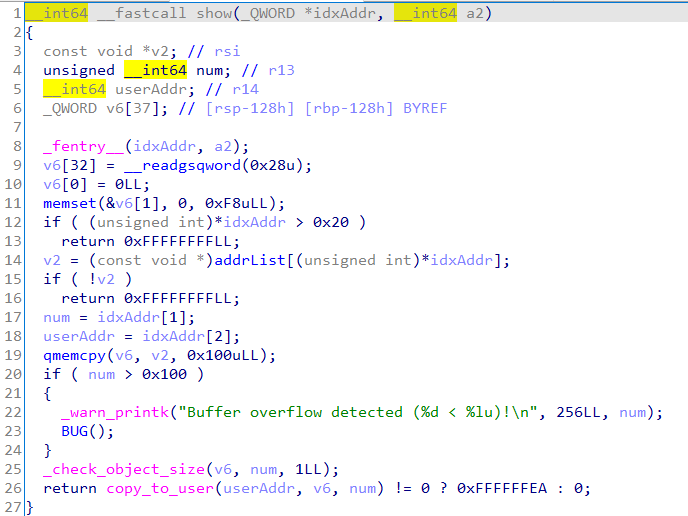
Task: Select the 0x100uLL size in qmemcpy
Action: (223, 355)
